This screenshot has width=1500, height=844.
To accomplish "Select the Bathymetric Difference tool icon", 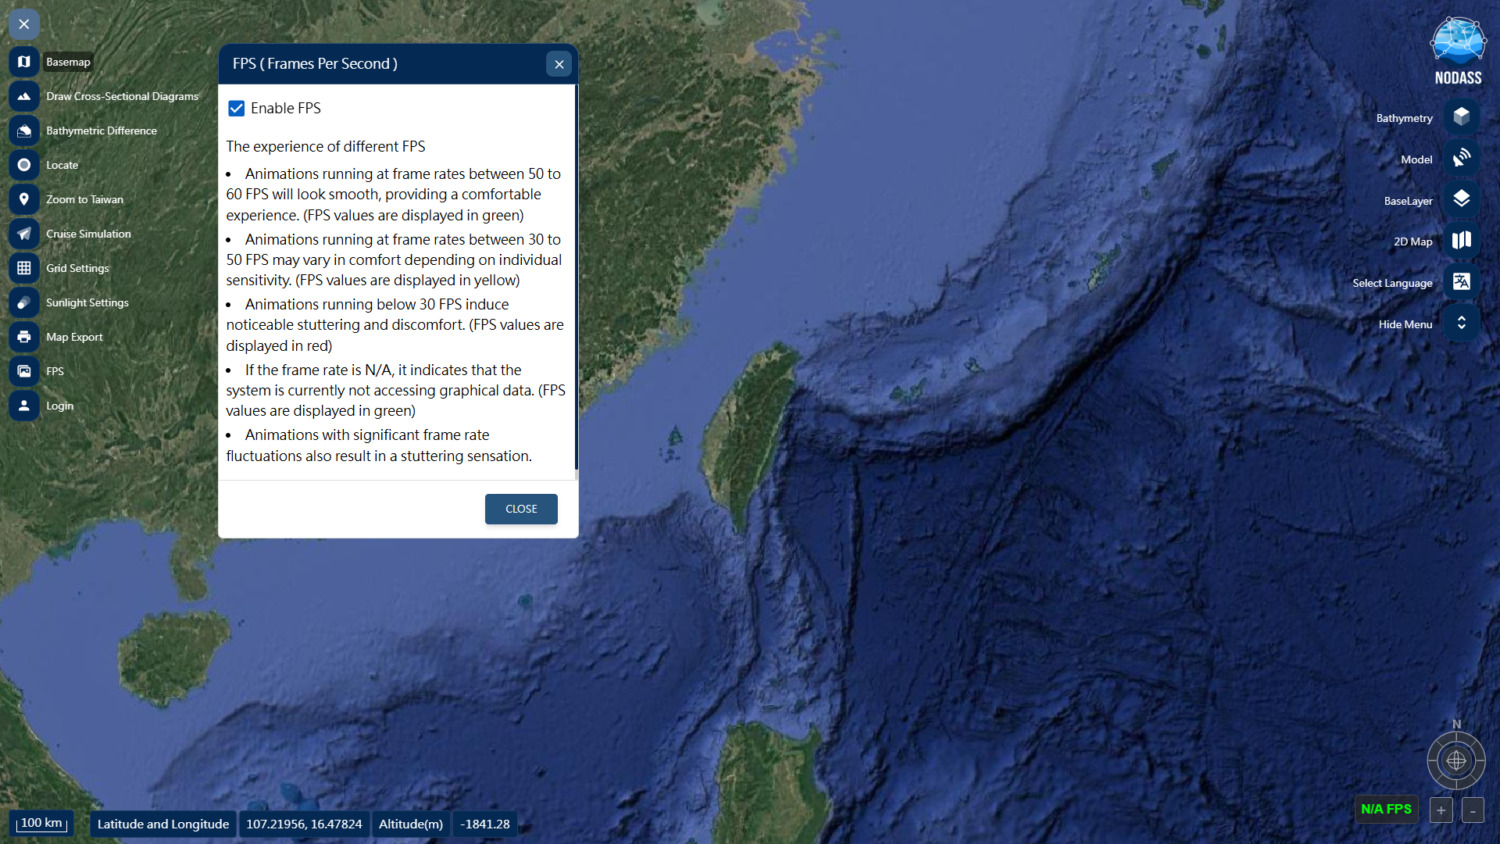I will click(24, 131).
